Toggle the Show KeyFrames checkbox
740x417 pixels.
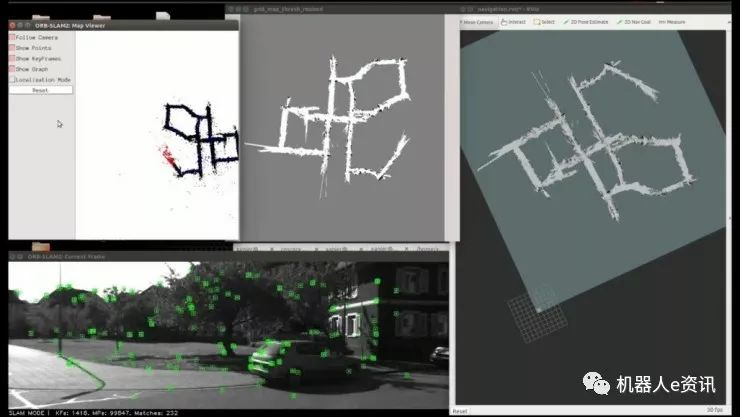click(12, 58)
